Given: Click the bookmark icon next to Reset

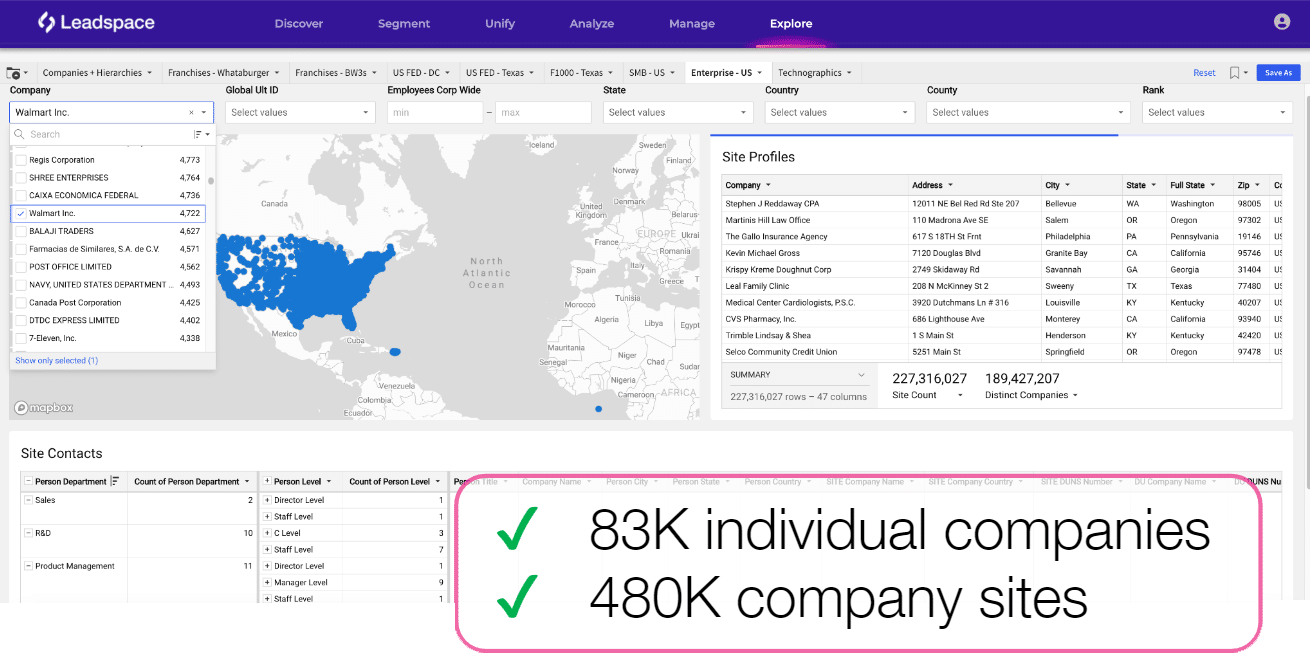Looking at the screenshot, I should pyautogui.click(x=1235, y=73).
